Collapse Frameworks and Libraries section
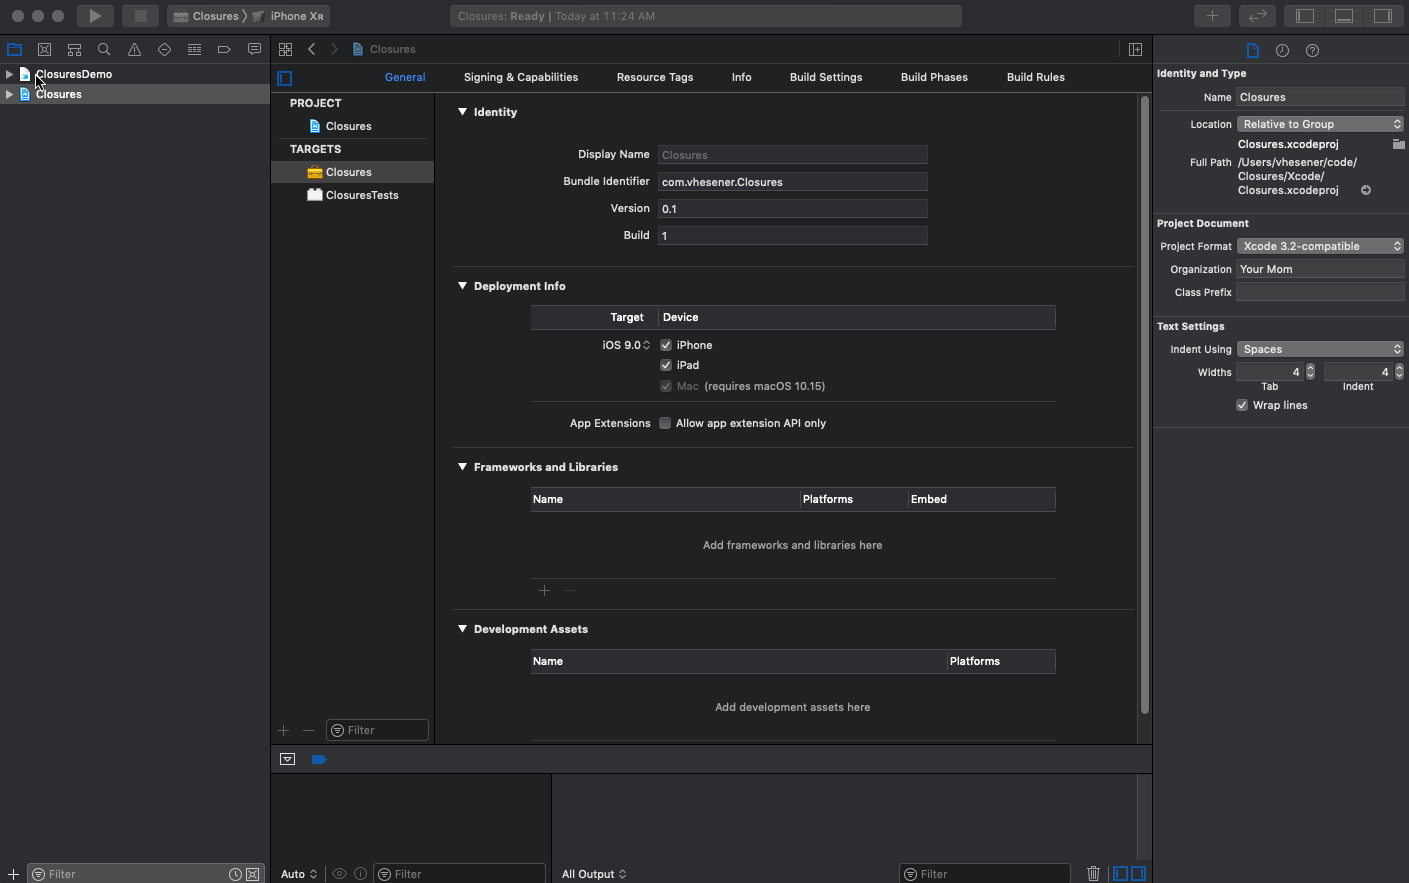Screen dimensions: 1409x883 462,467
